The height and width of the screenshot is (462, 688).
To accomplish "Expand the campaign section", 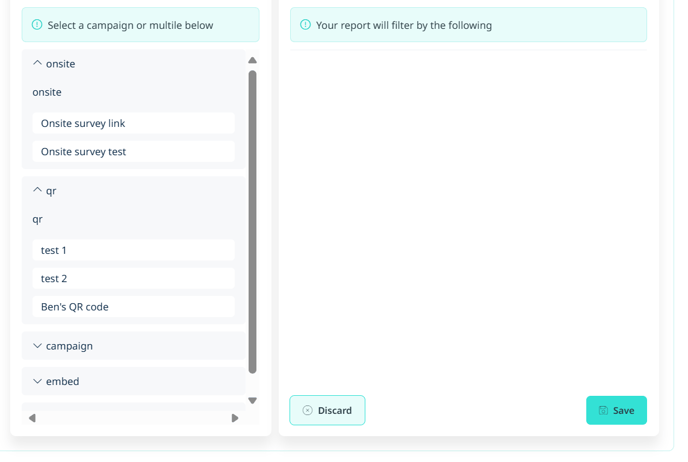I will pyautogui.click(x=133, y=346).
